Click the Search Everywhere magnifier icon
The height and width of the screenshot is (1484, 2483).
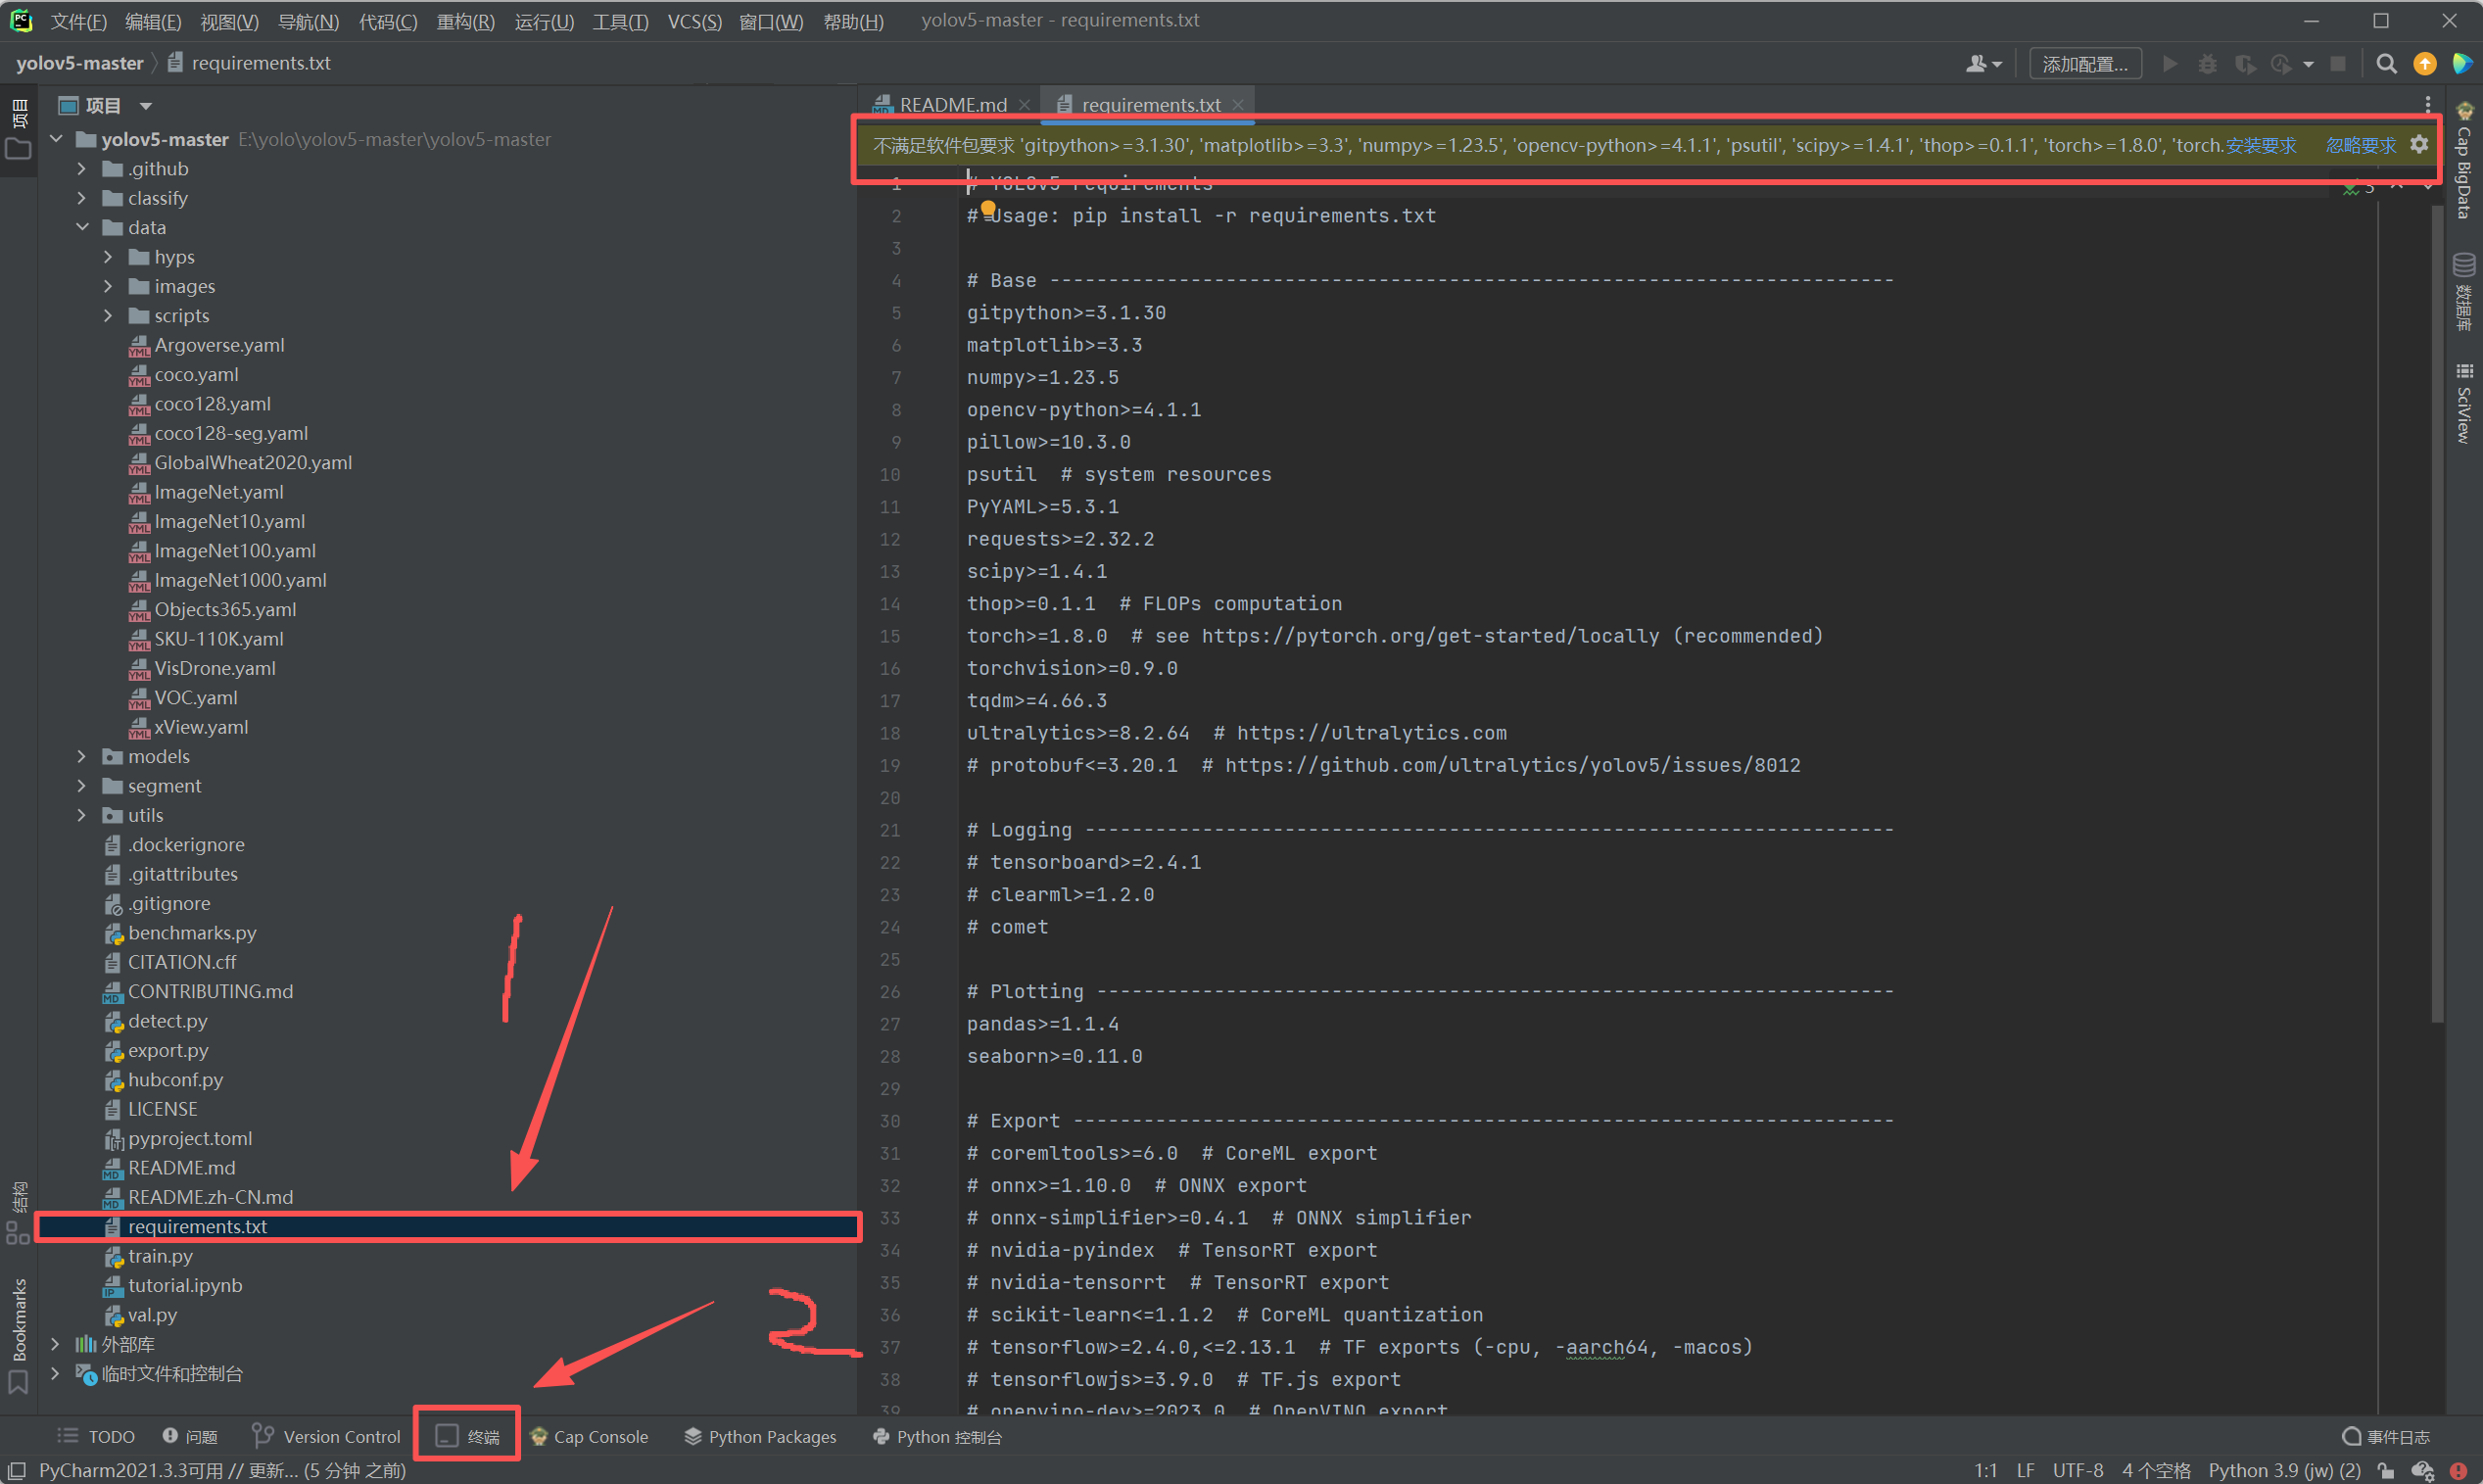point(2386,64)
